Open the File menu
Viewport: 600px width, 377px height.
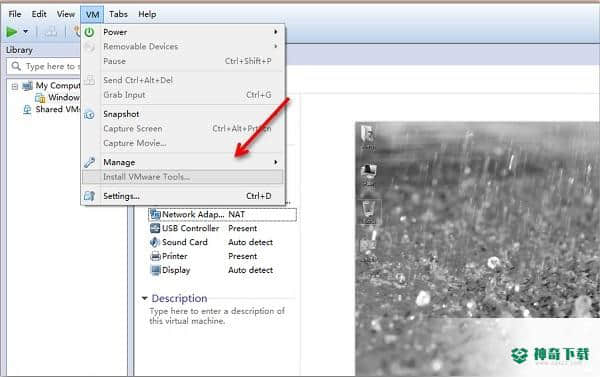coord(15,14)
